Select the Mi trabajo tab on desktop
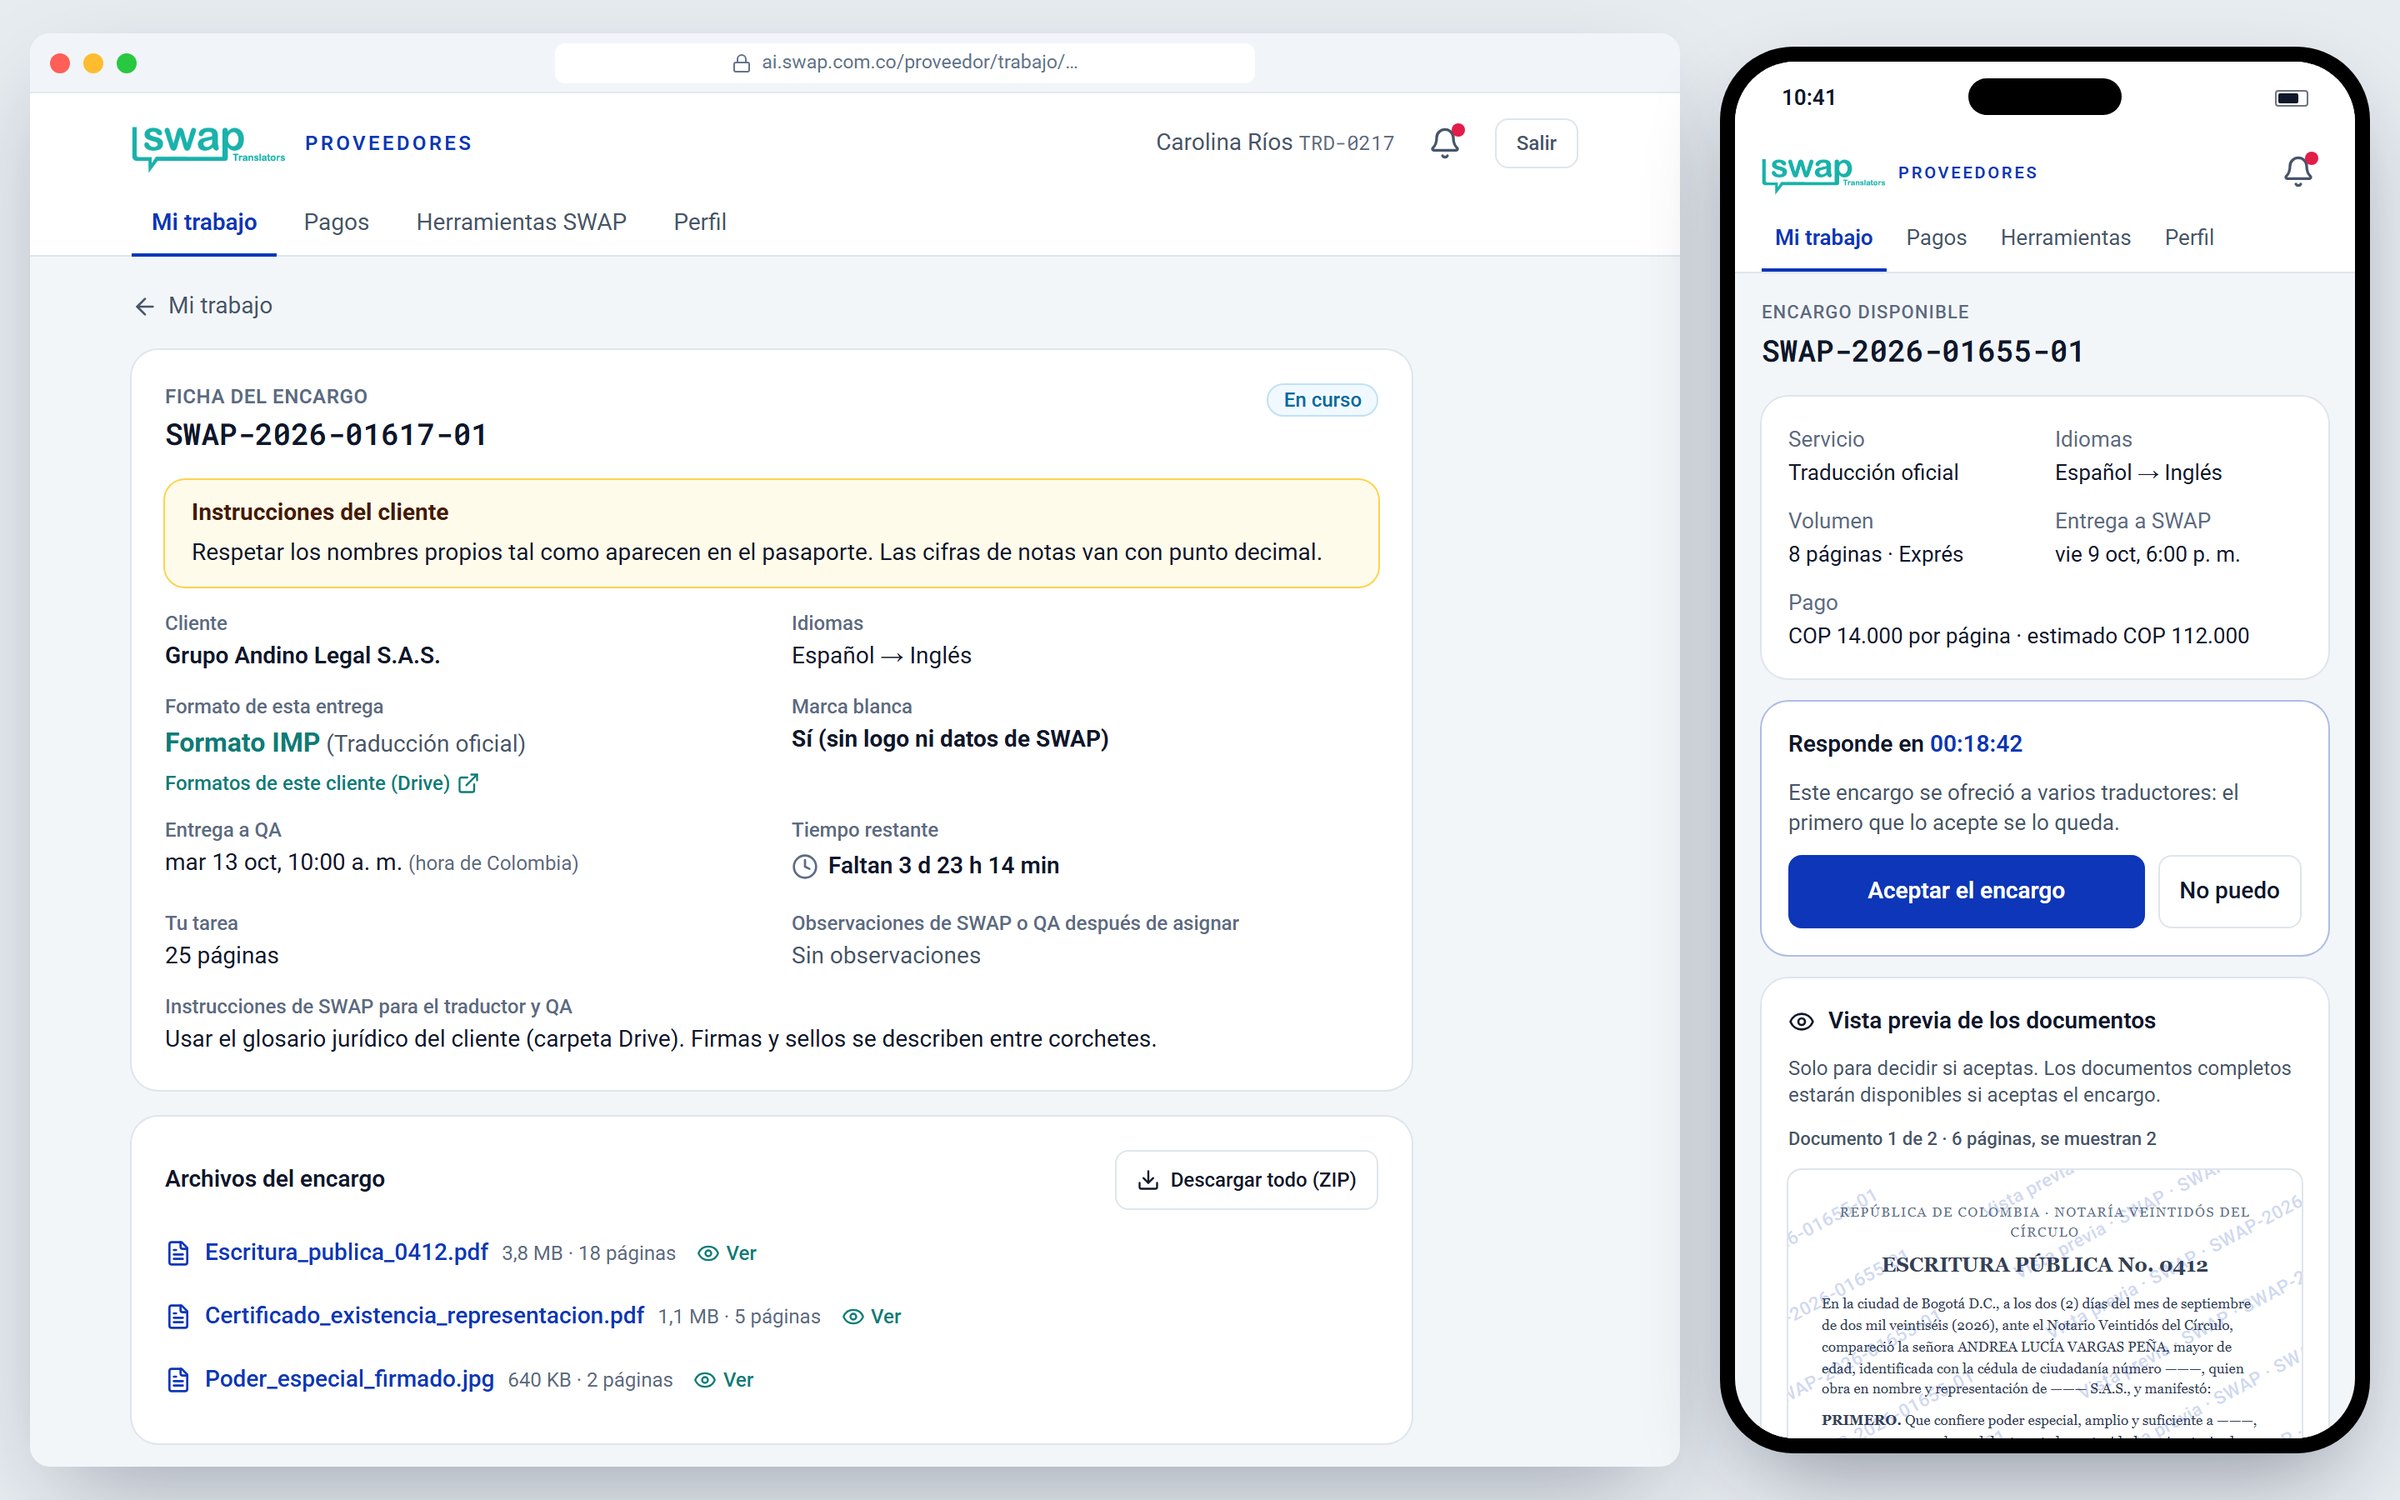2400x1500 pixels. tap(204, 222)
